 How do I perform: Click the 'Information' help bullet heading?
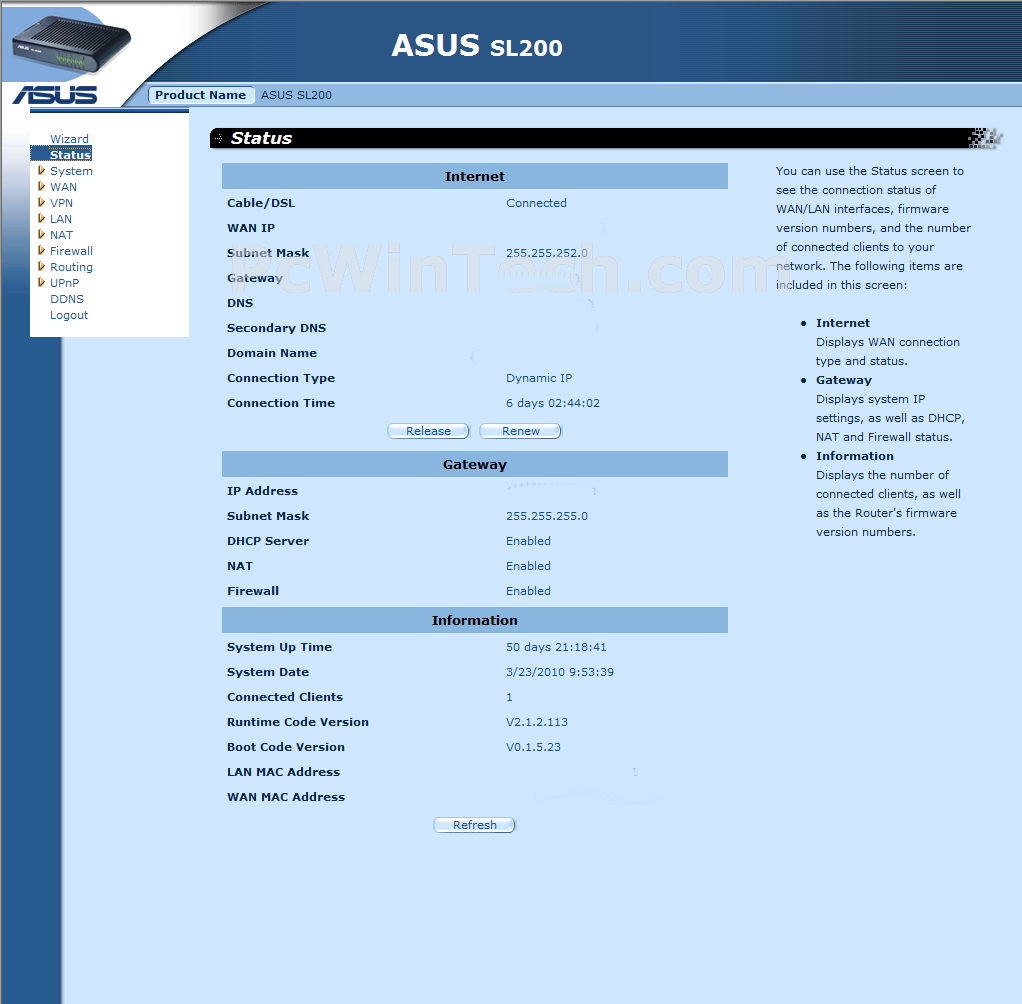point(854,456)
